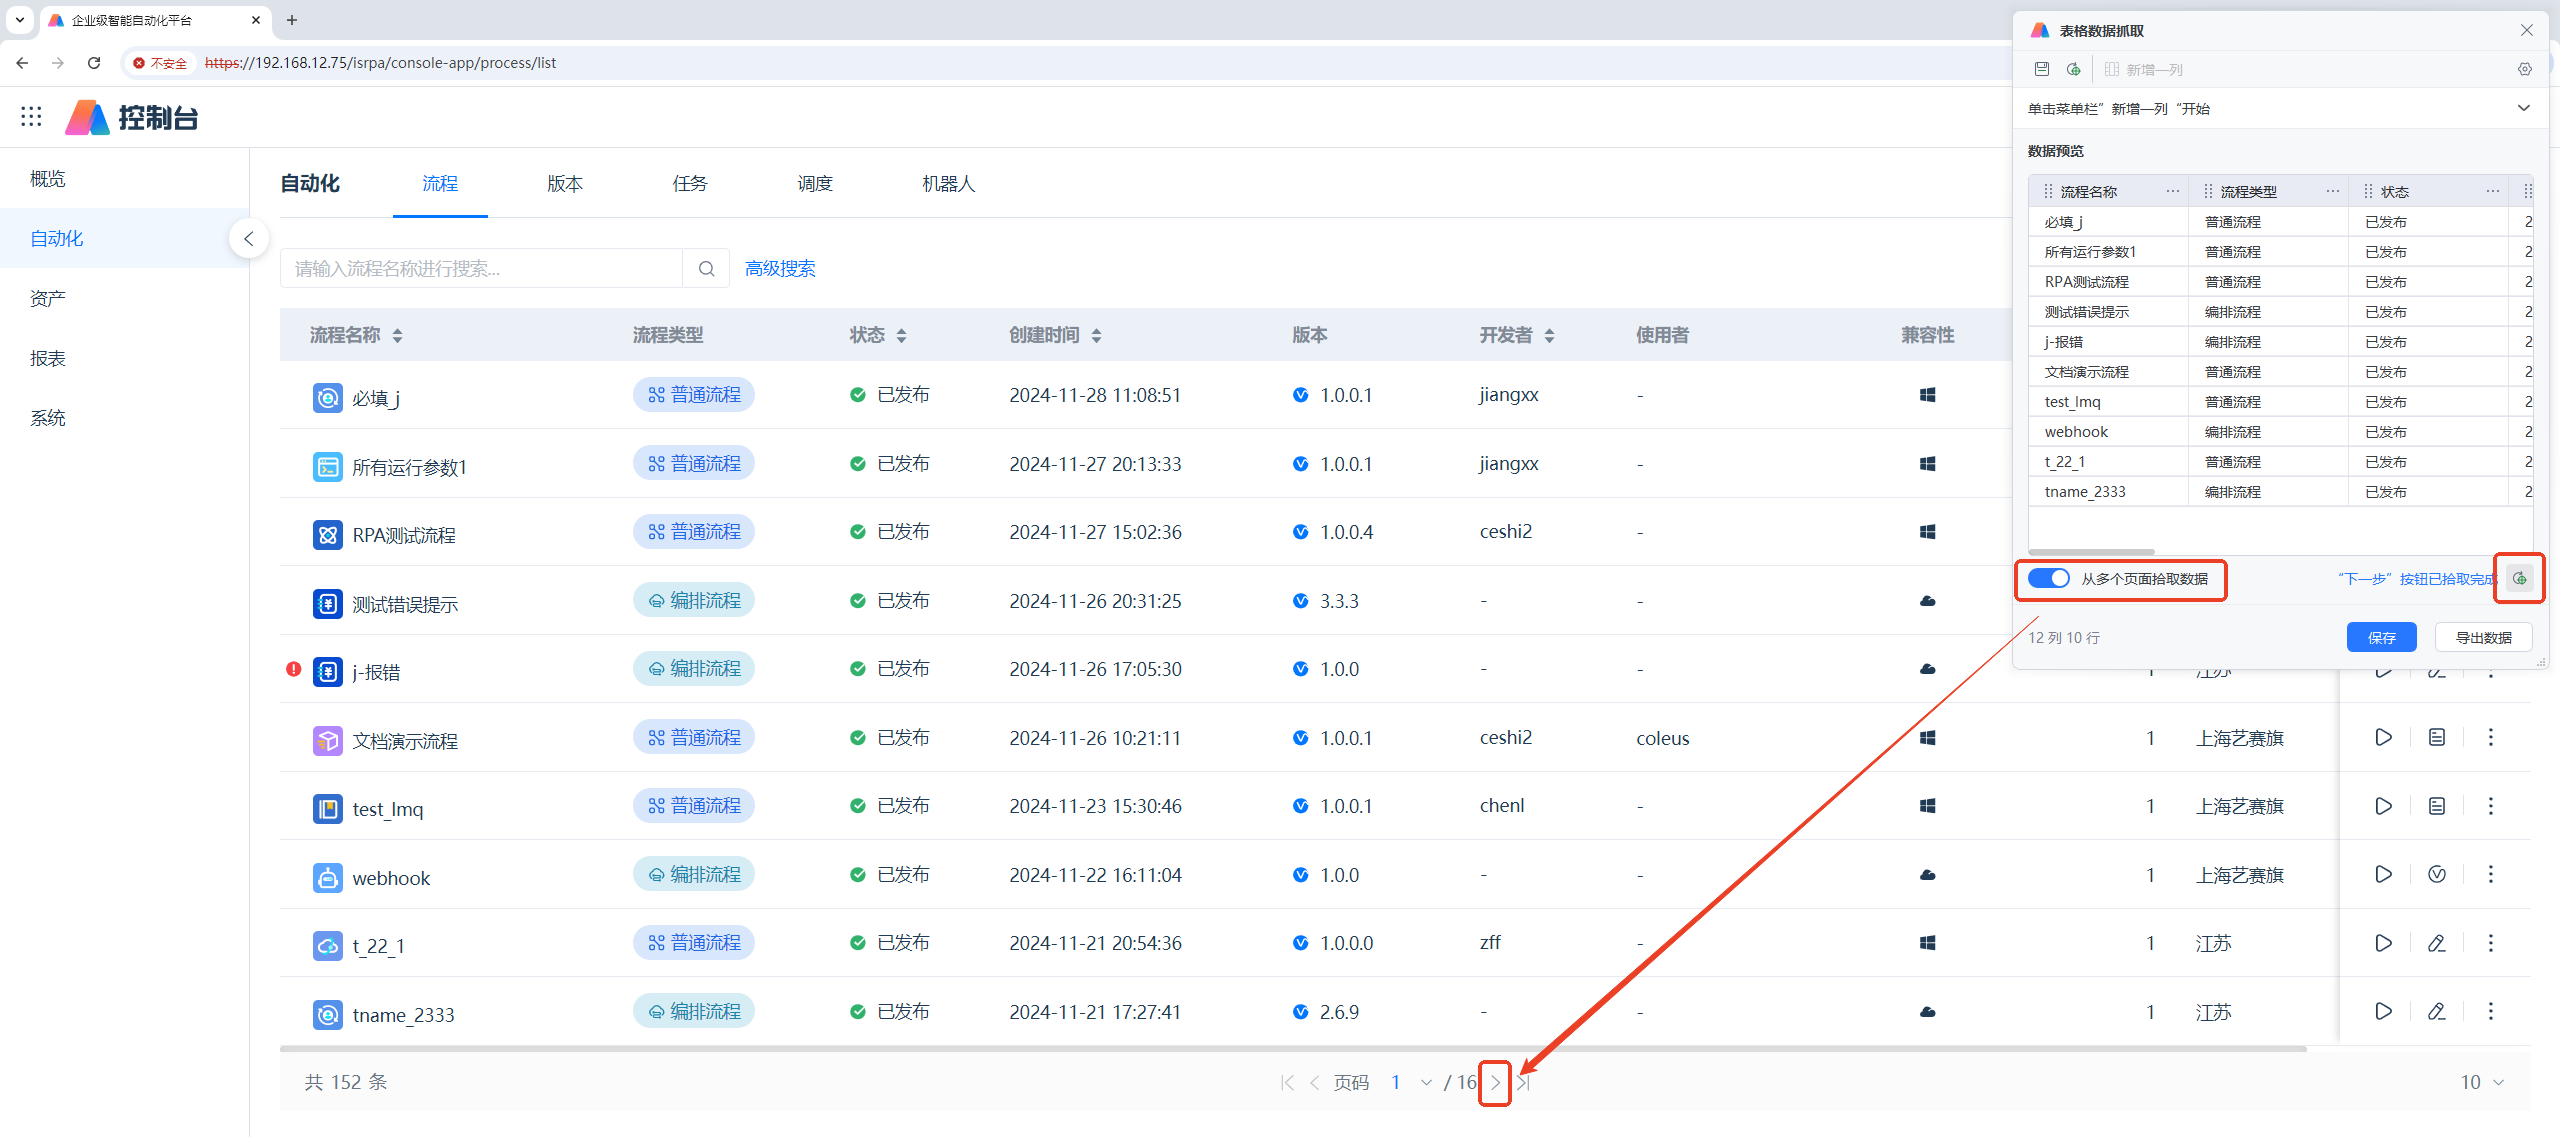The image size is (2560, 1137).
Task: Sort by 状态 column
Action: (901, 336)
